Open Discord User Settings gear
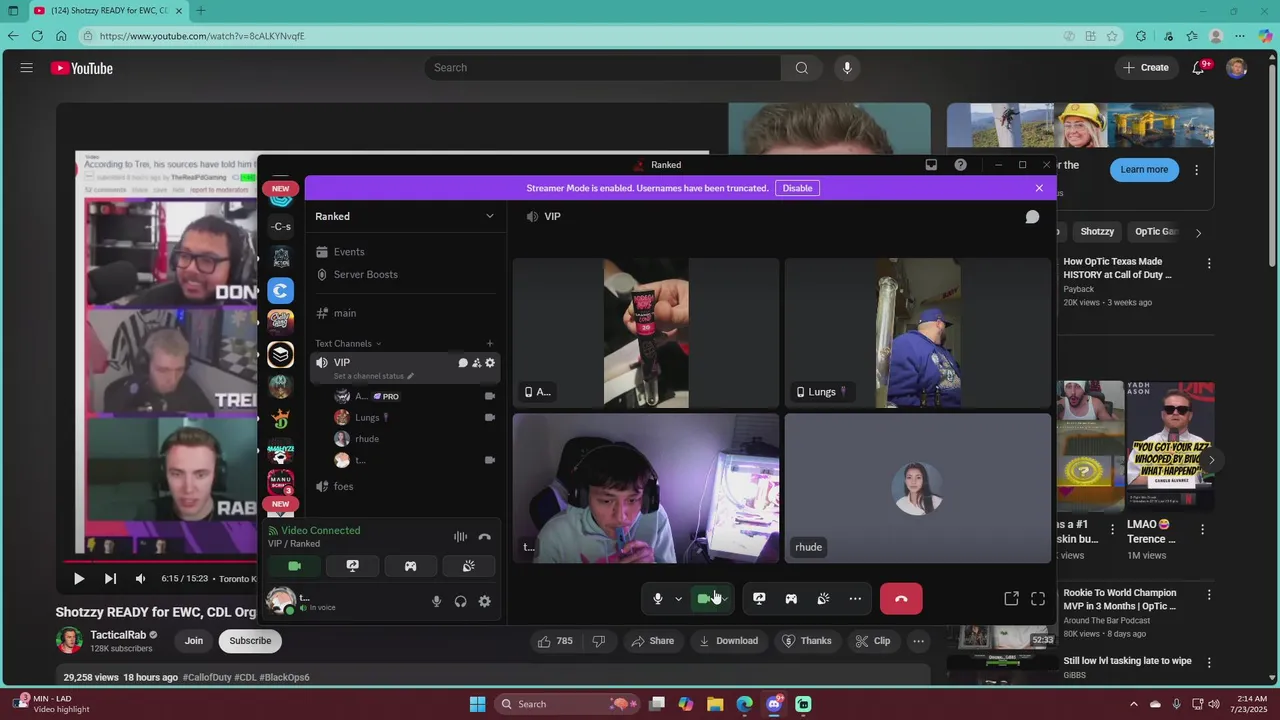The image size is (1280, 720). (x=484, y=601)
